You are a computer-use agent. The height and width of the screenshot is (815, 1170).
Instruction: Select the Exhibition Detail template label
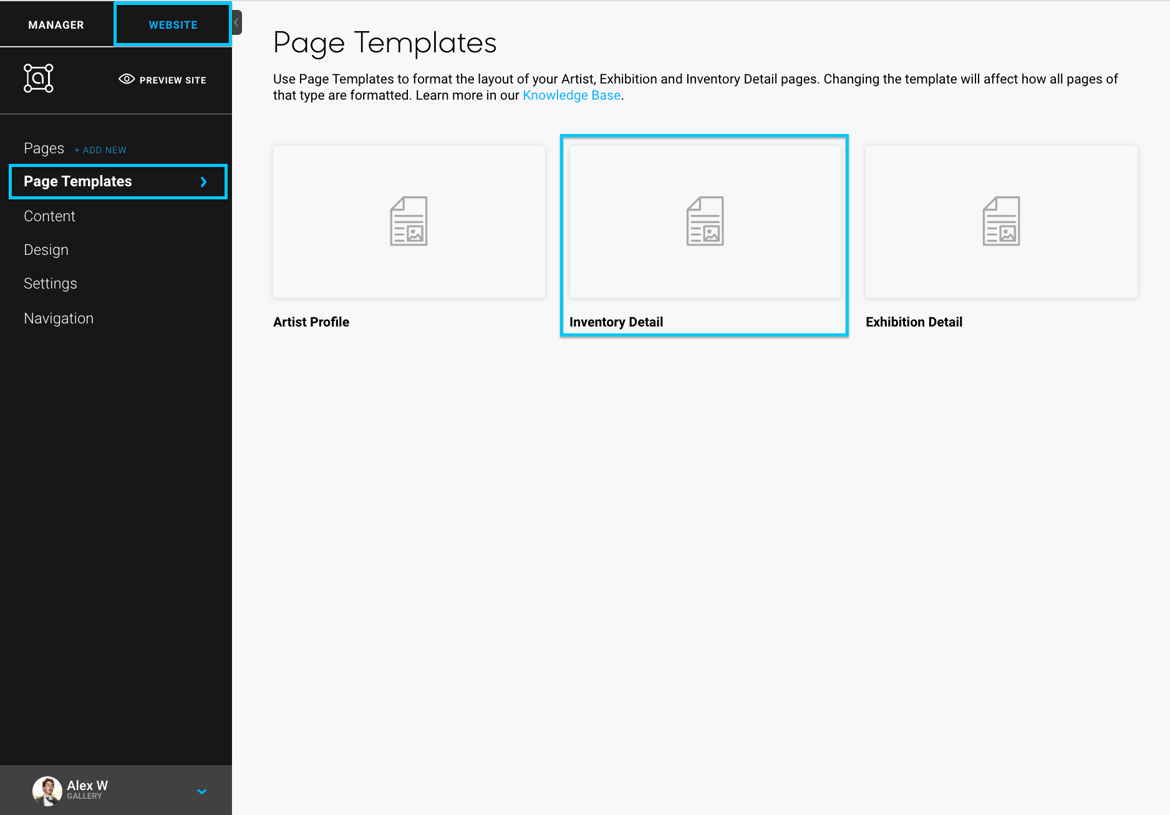click(x=914, y=322)
